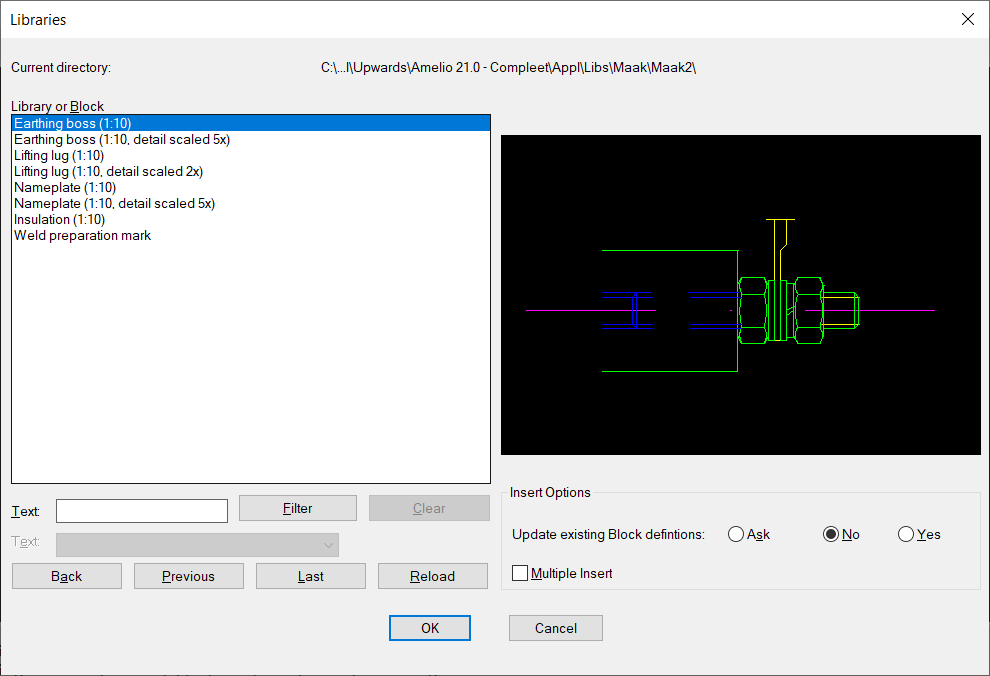Reload the library list
Viewport: 990px width, 676px height.
(432, 576)
